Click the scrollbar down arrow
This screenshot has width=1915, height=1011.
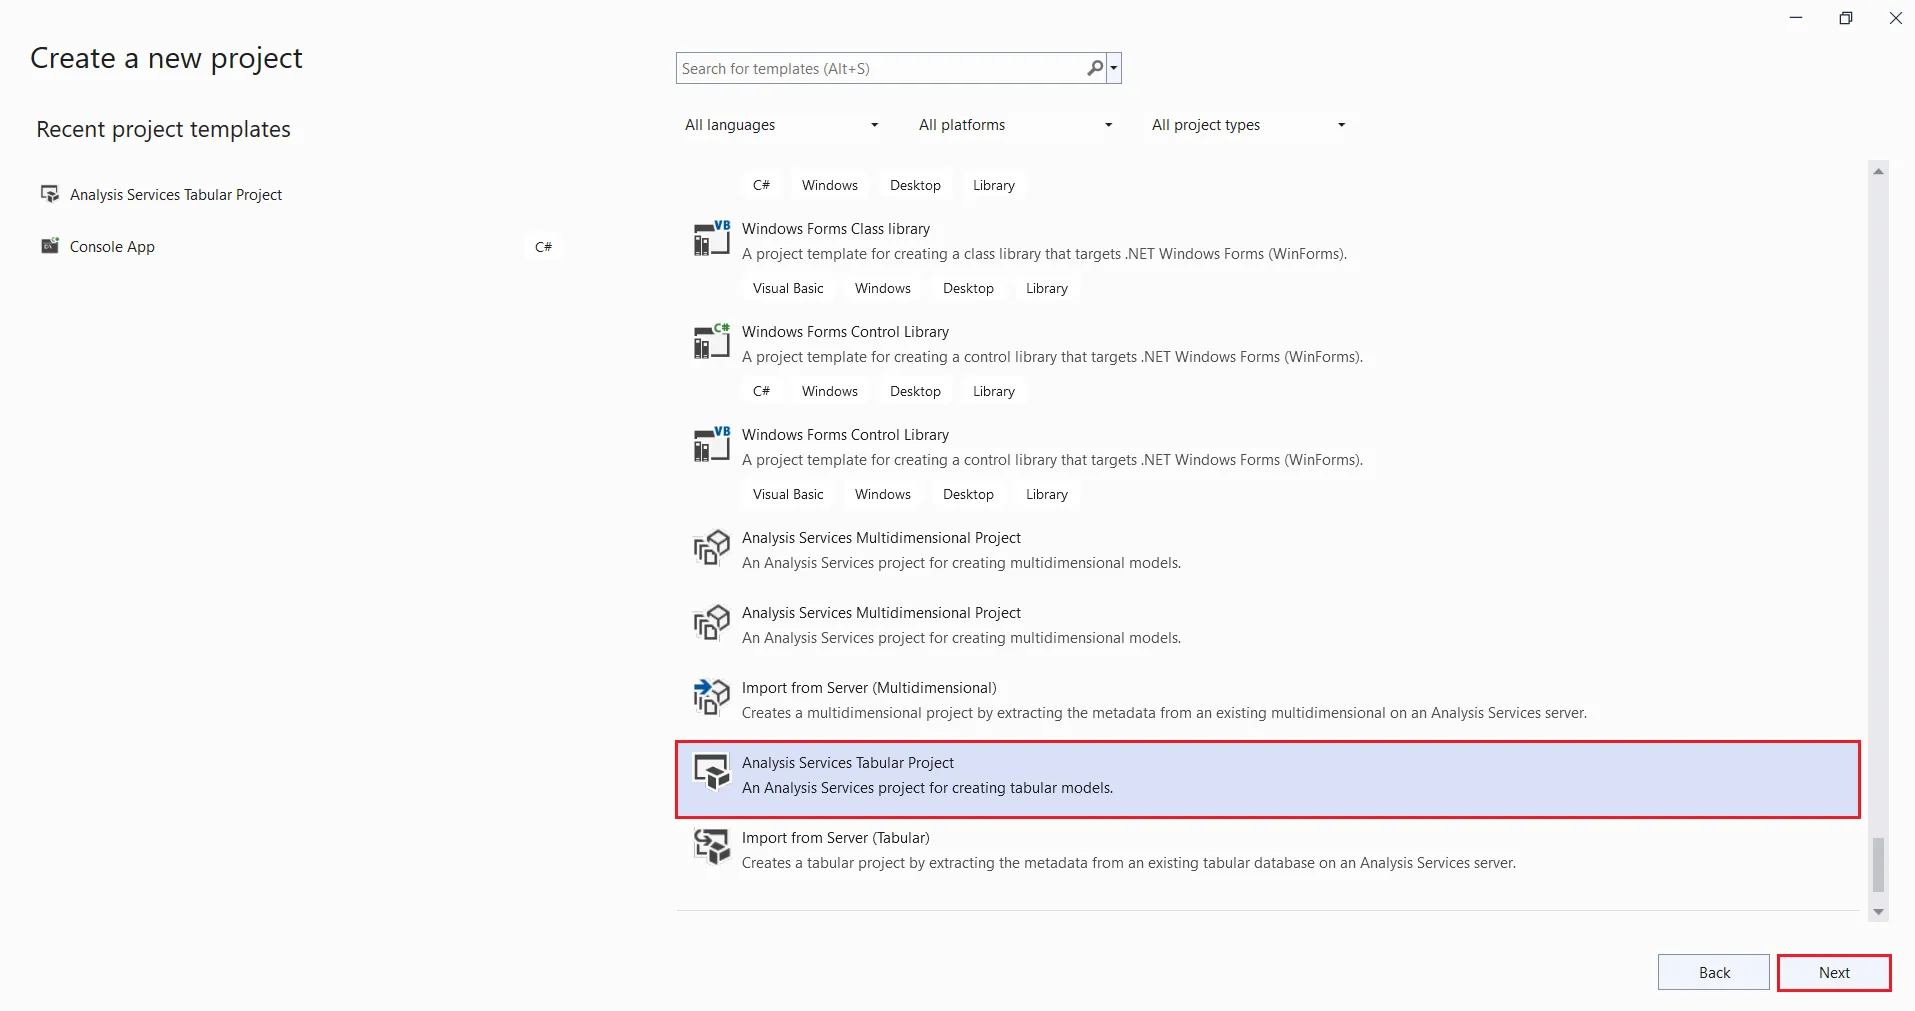coord(1878,912)
